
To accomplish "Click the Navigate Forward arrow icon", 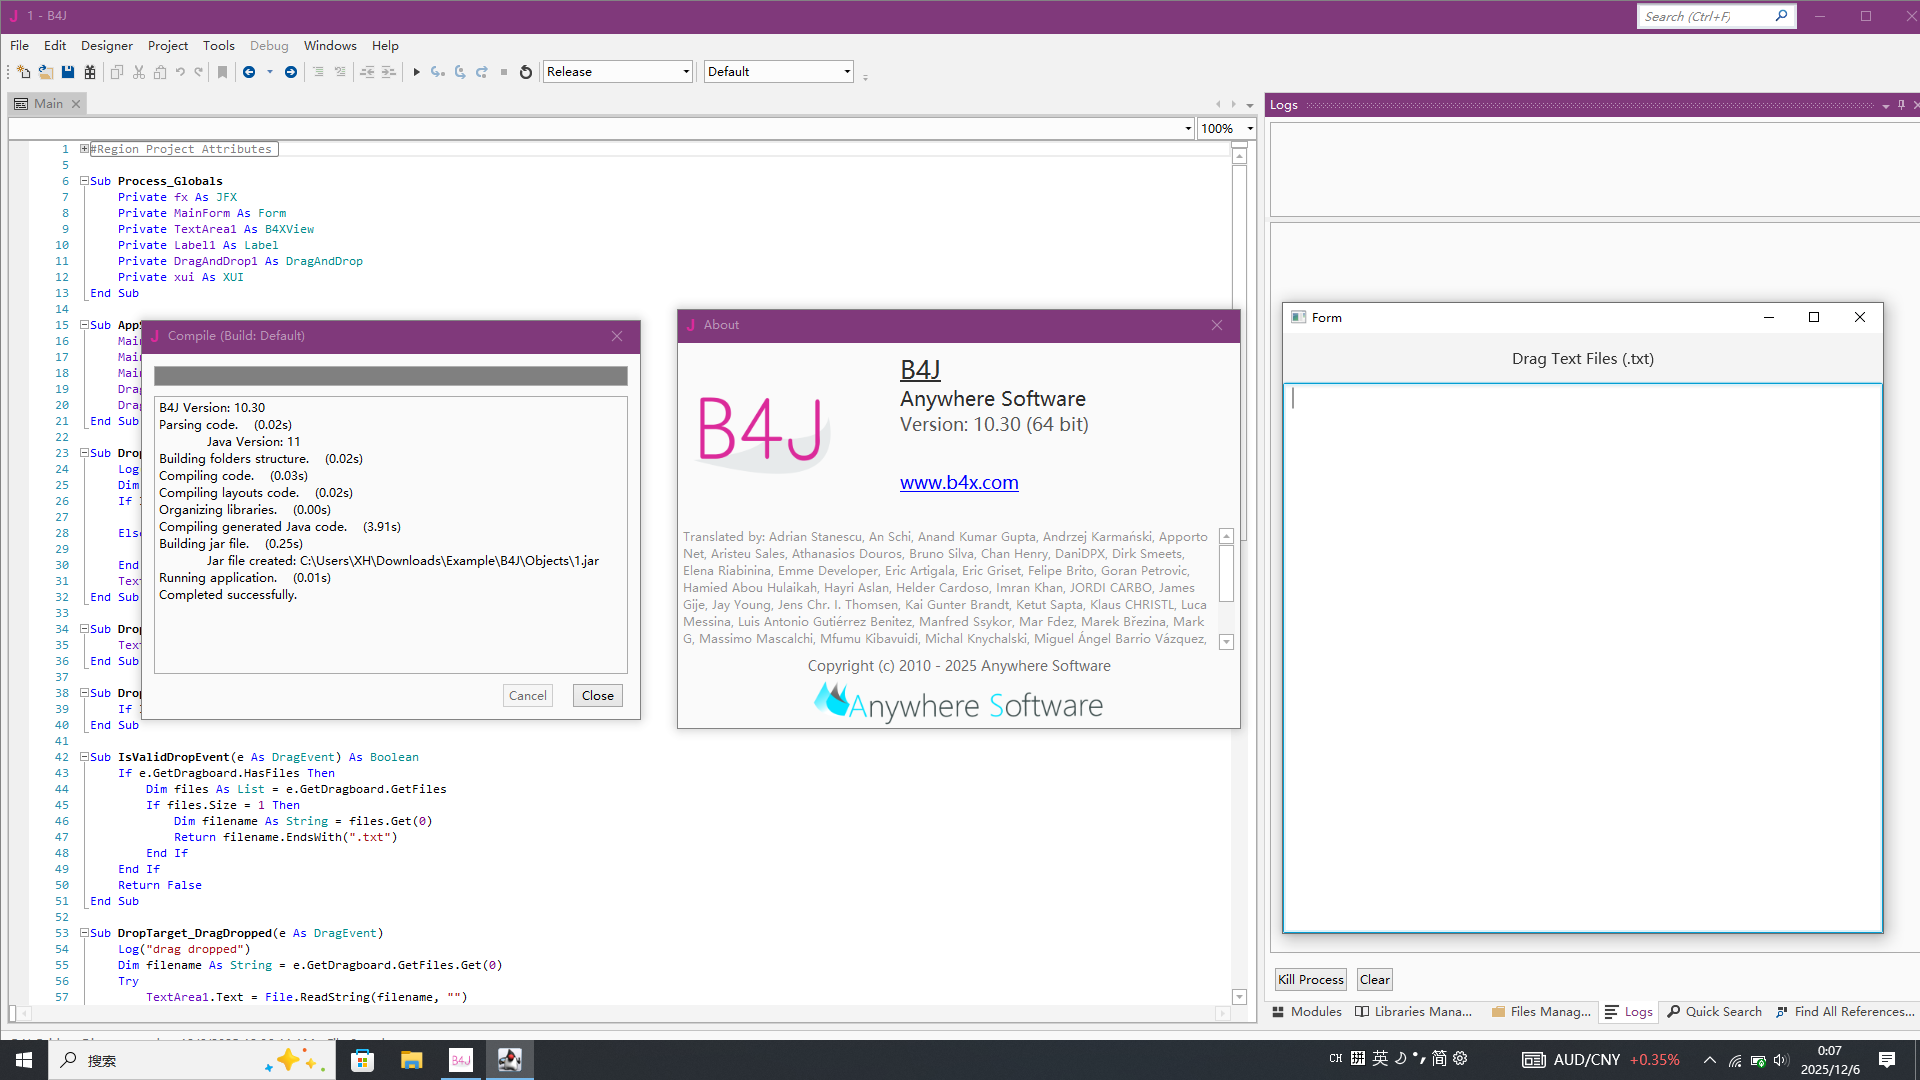I will [x=291, y=72].
